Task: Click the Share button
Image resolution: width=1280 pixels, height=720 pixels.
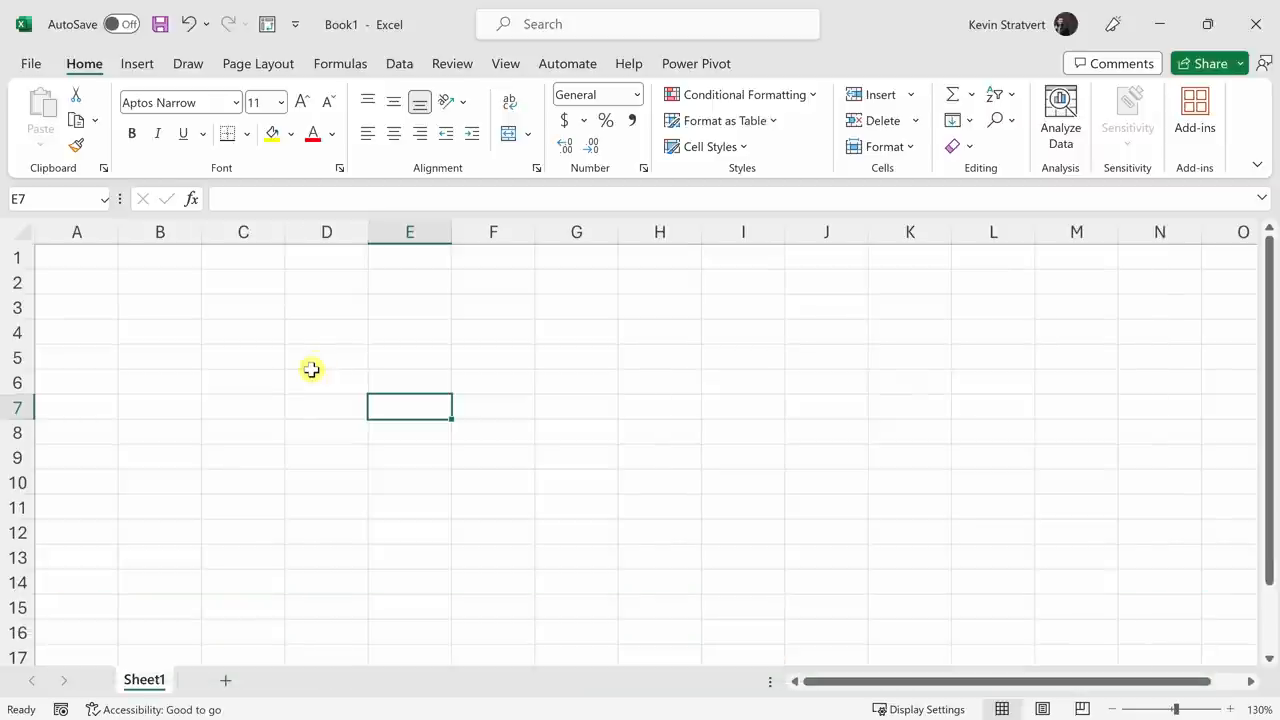Action: [x=1201, y=63]
